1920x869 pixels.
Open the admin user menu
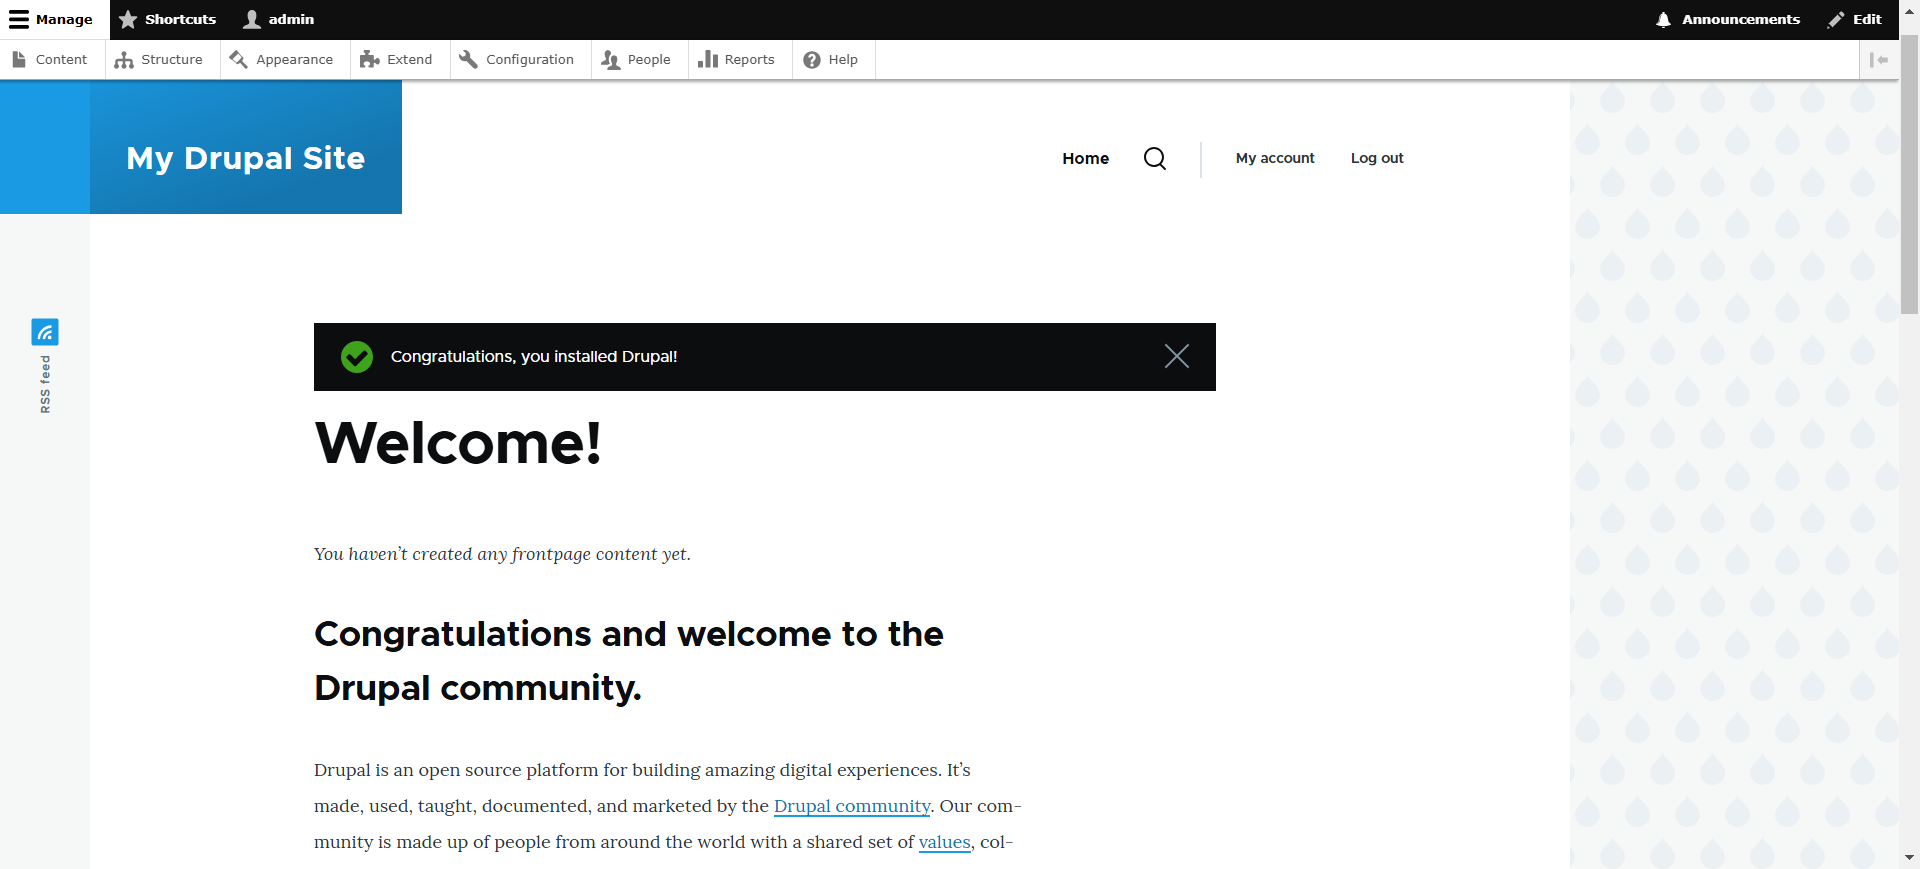[279, 19]
